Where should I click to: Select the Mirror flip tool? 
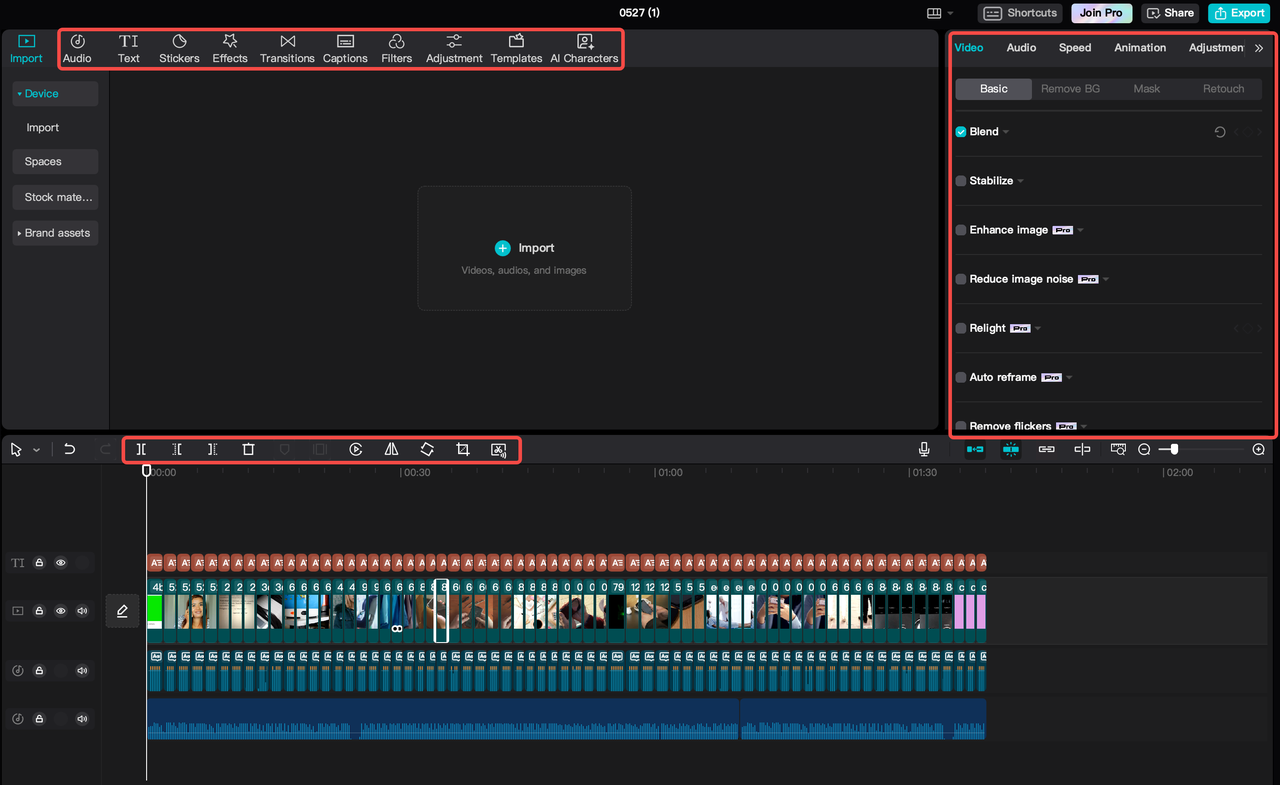pos(391,449)
